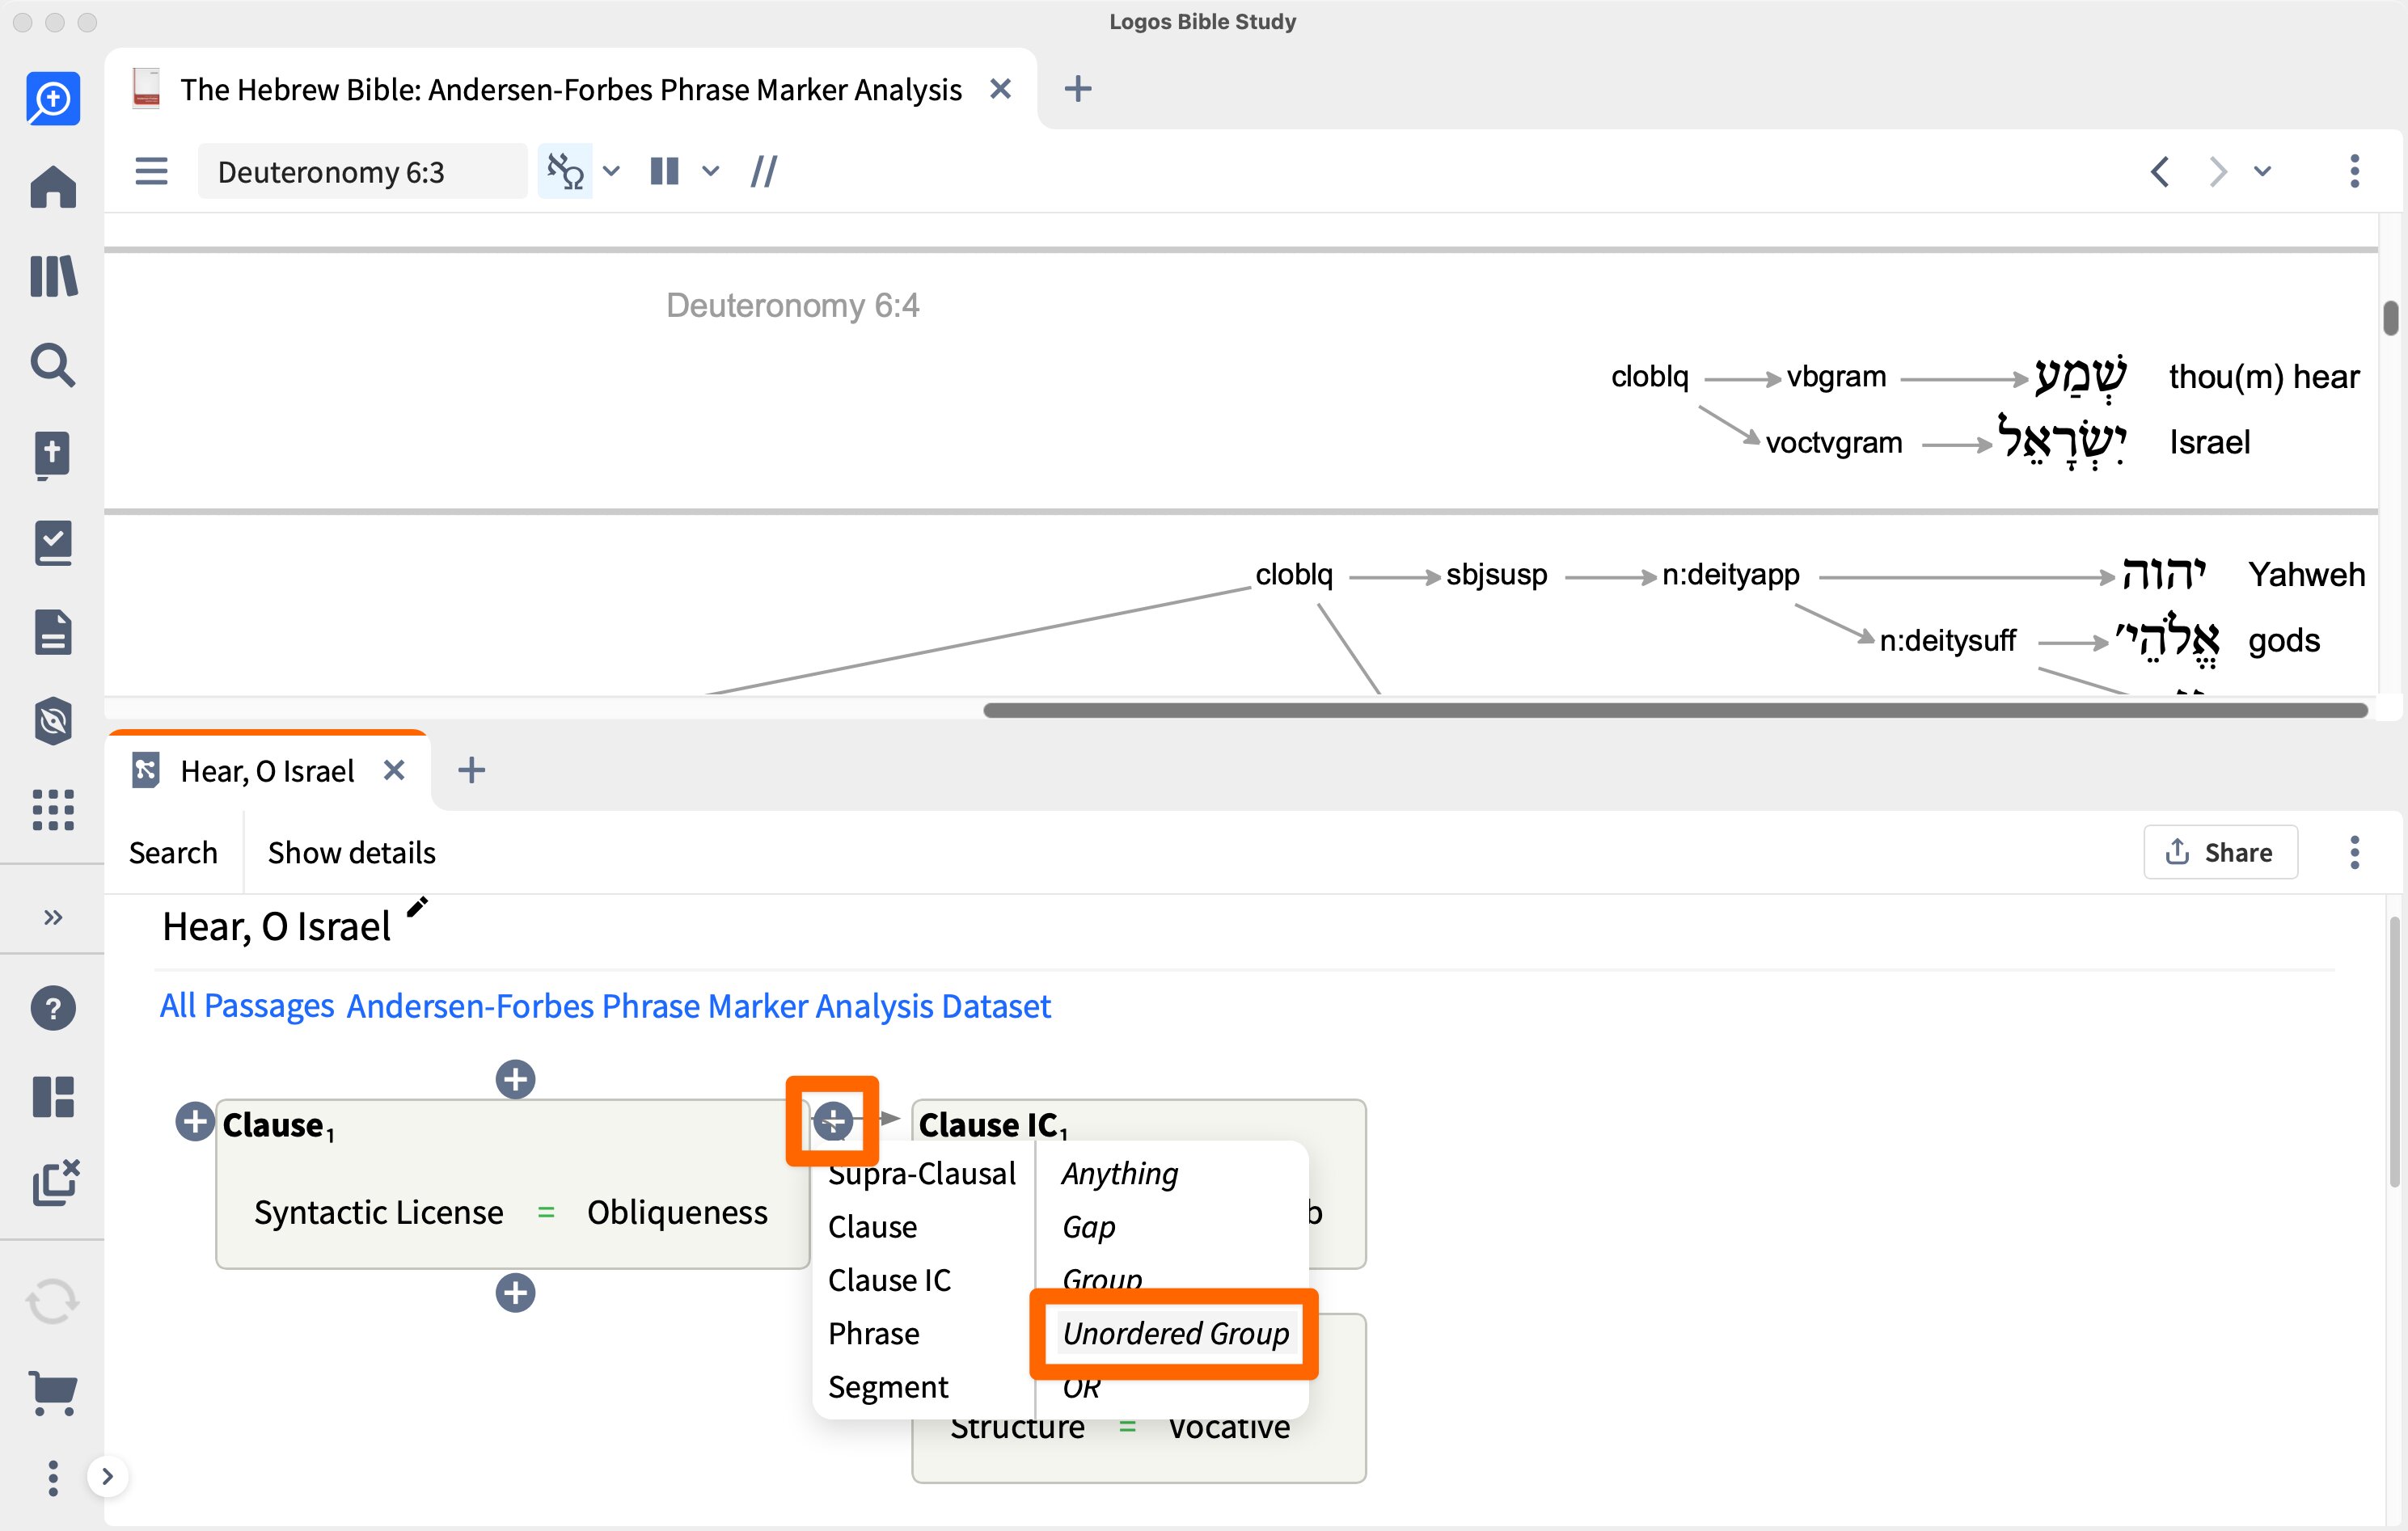Go back with the left arrow

pyautogui.click(x=2160, y=171)
